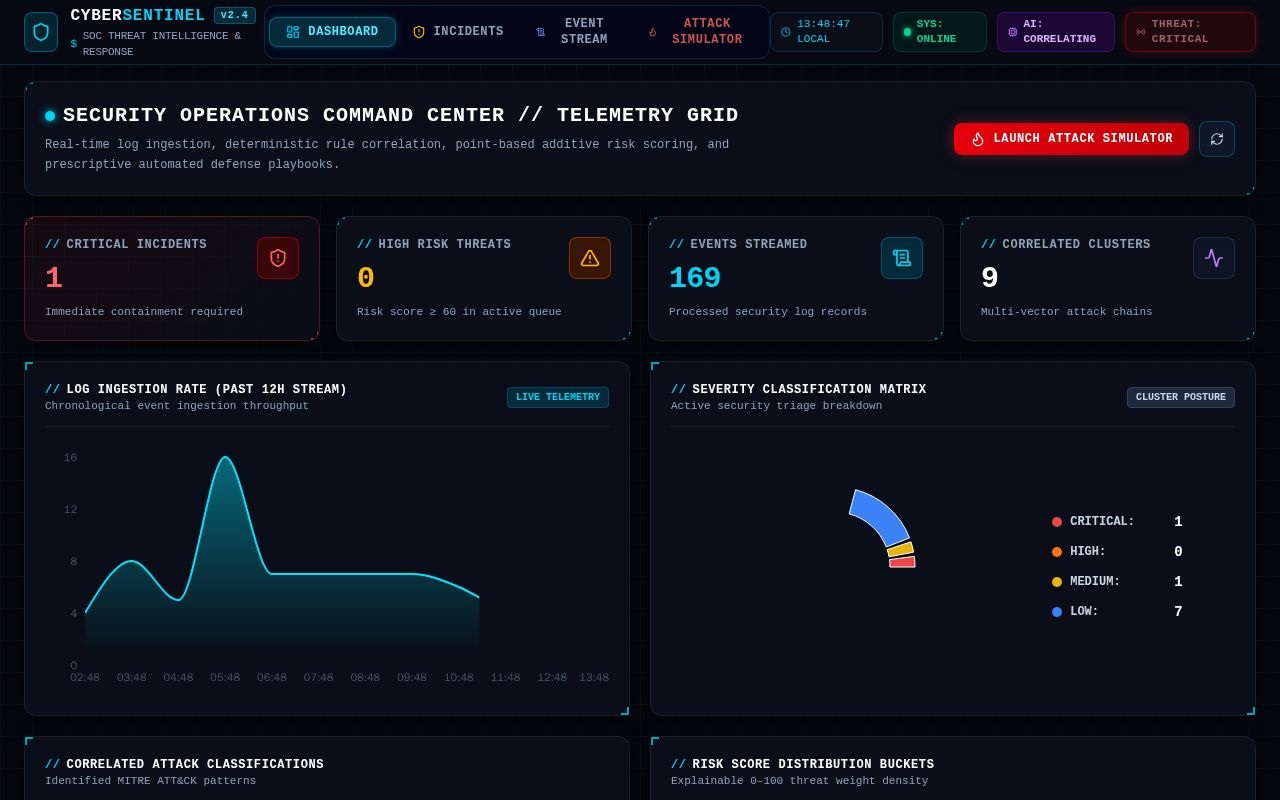Switch to the Incidents tab
1280x800 pixels.
[458, 32]
